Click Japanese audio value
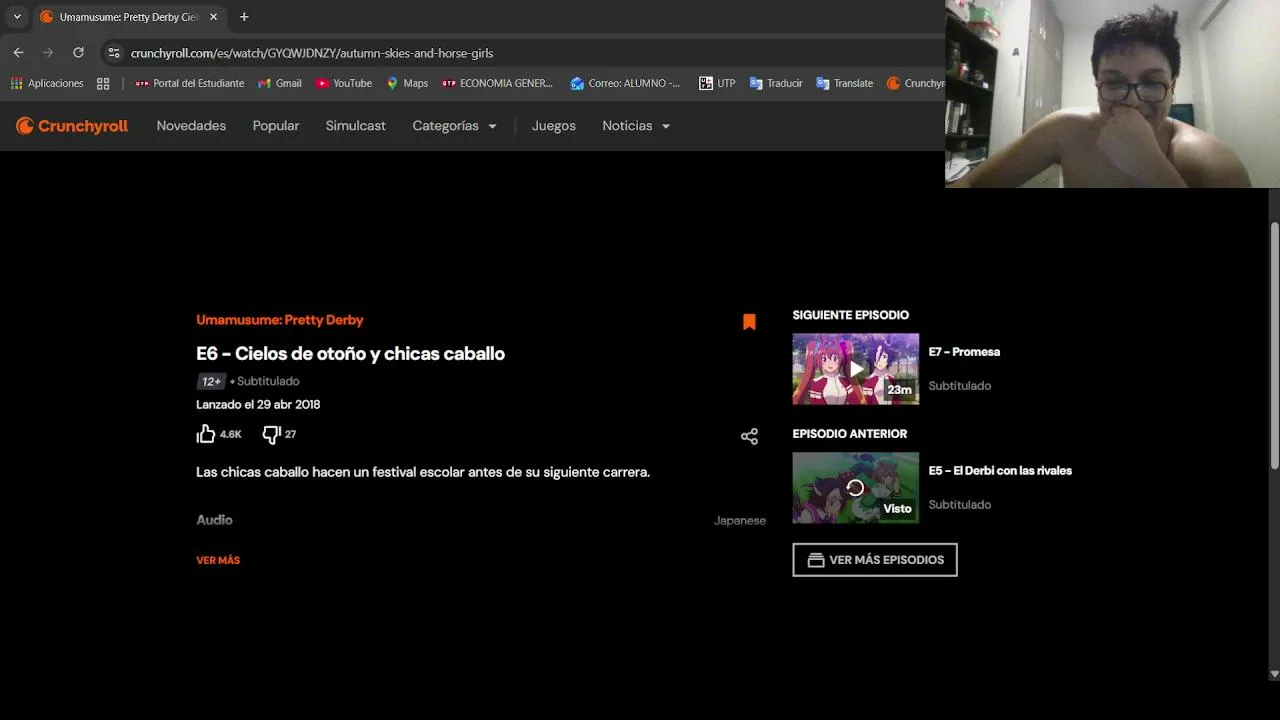The height and width of the screenshot is (720, 1280). 740,521
